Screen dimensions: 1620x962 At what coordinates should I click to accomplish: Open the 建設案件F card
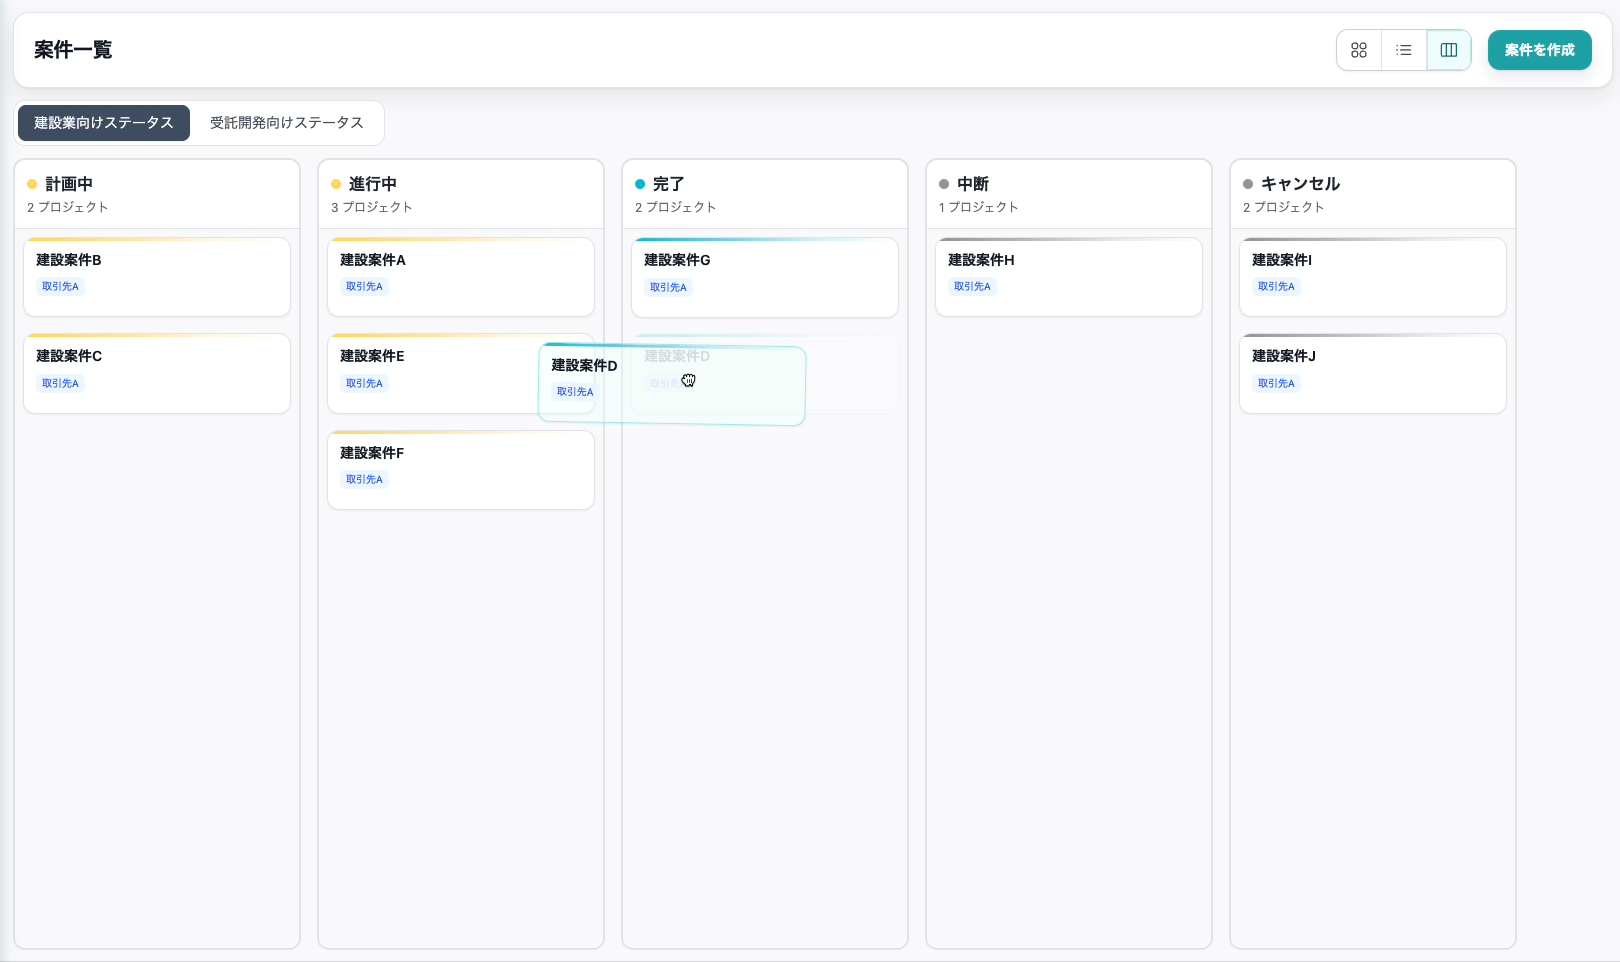coord(461,470)
